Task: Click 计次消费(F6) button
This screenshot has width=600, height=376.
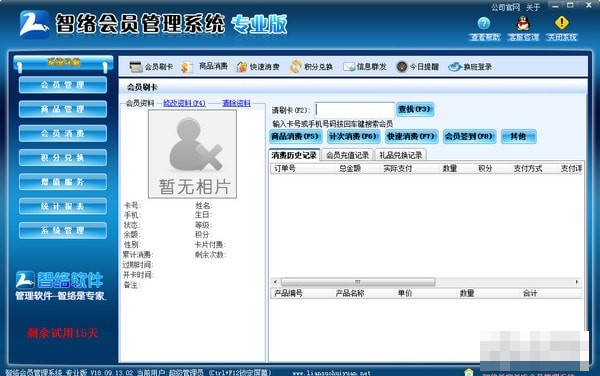Action: coord(354,136)
